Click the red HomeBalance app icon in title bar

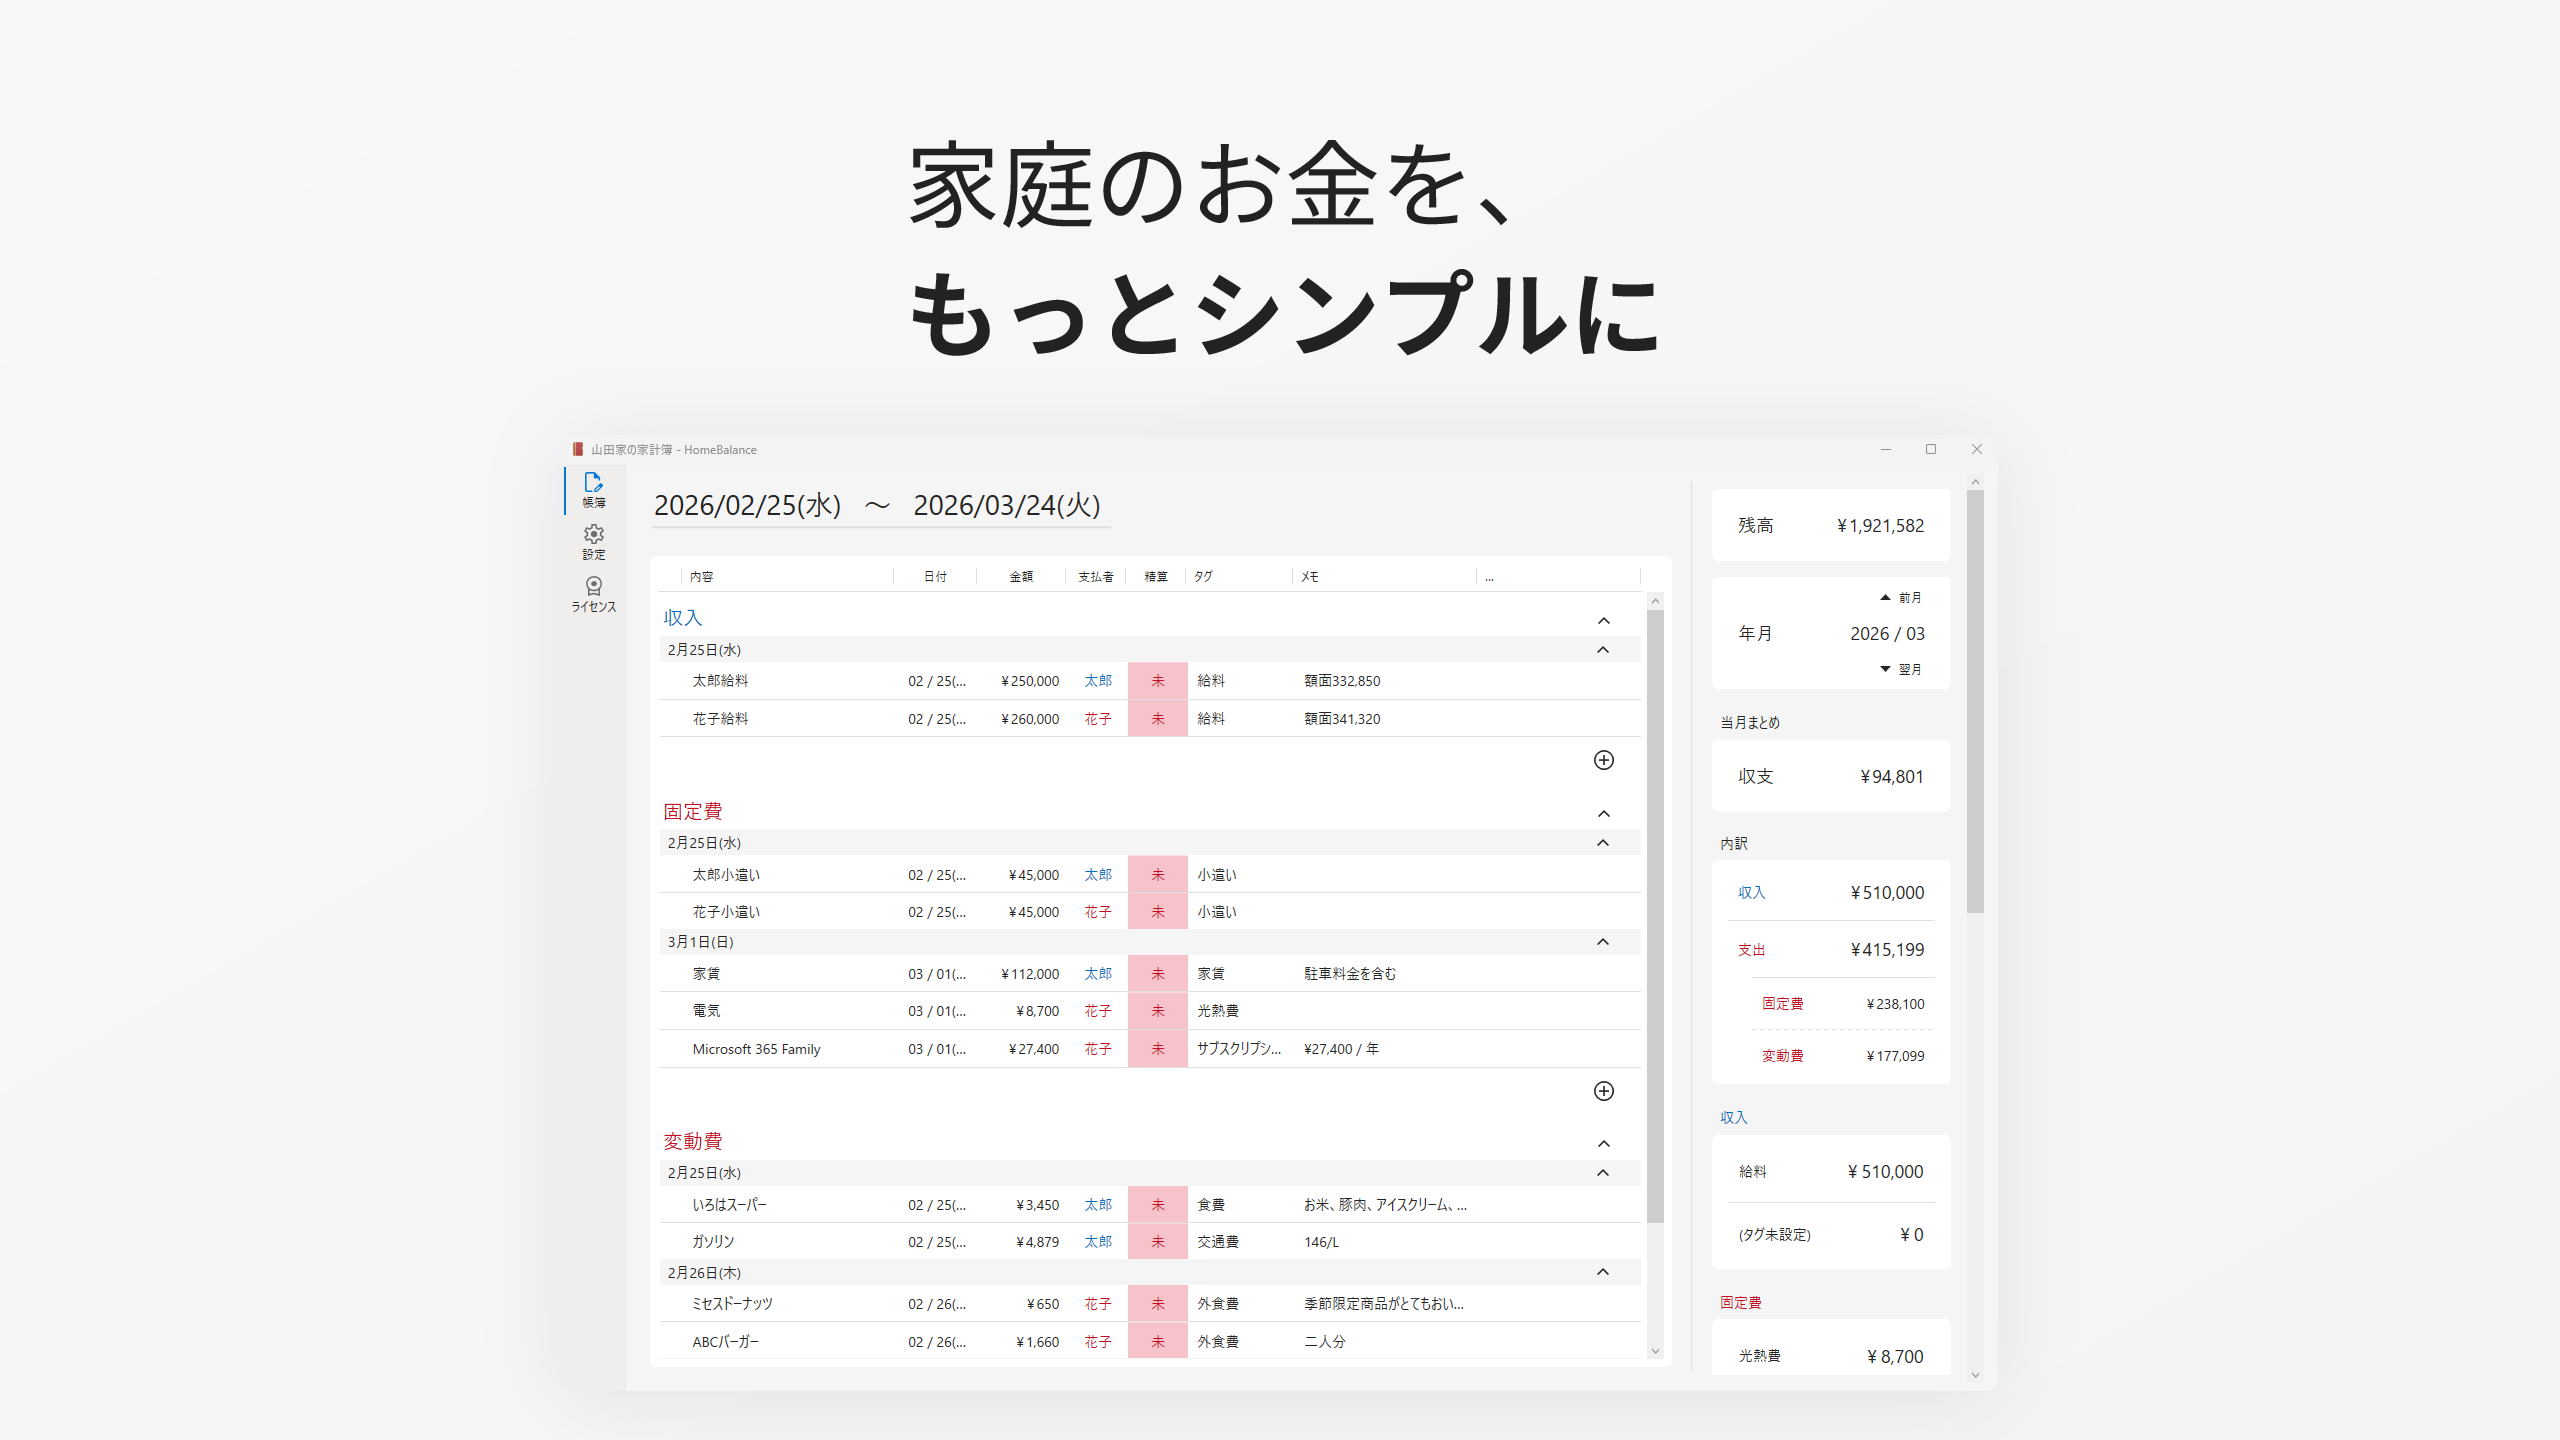tap(577, 450)
